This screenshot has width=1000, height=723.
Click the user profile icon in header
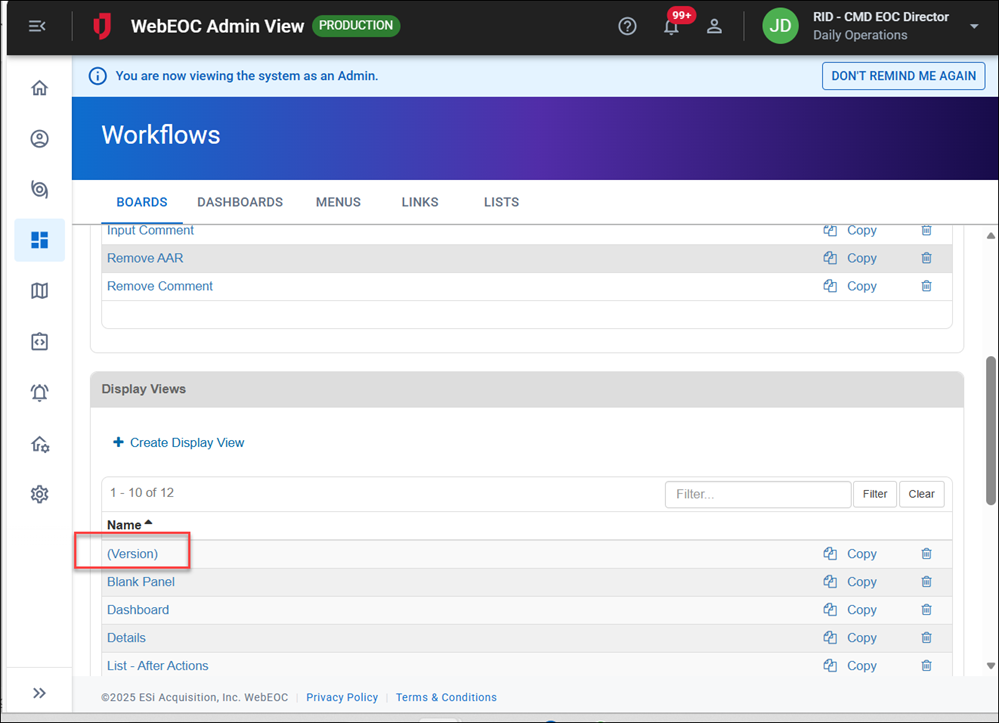coord(714,27)
